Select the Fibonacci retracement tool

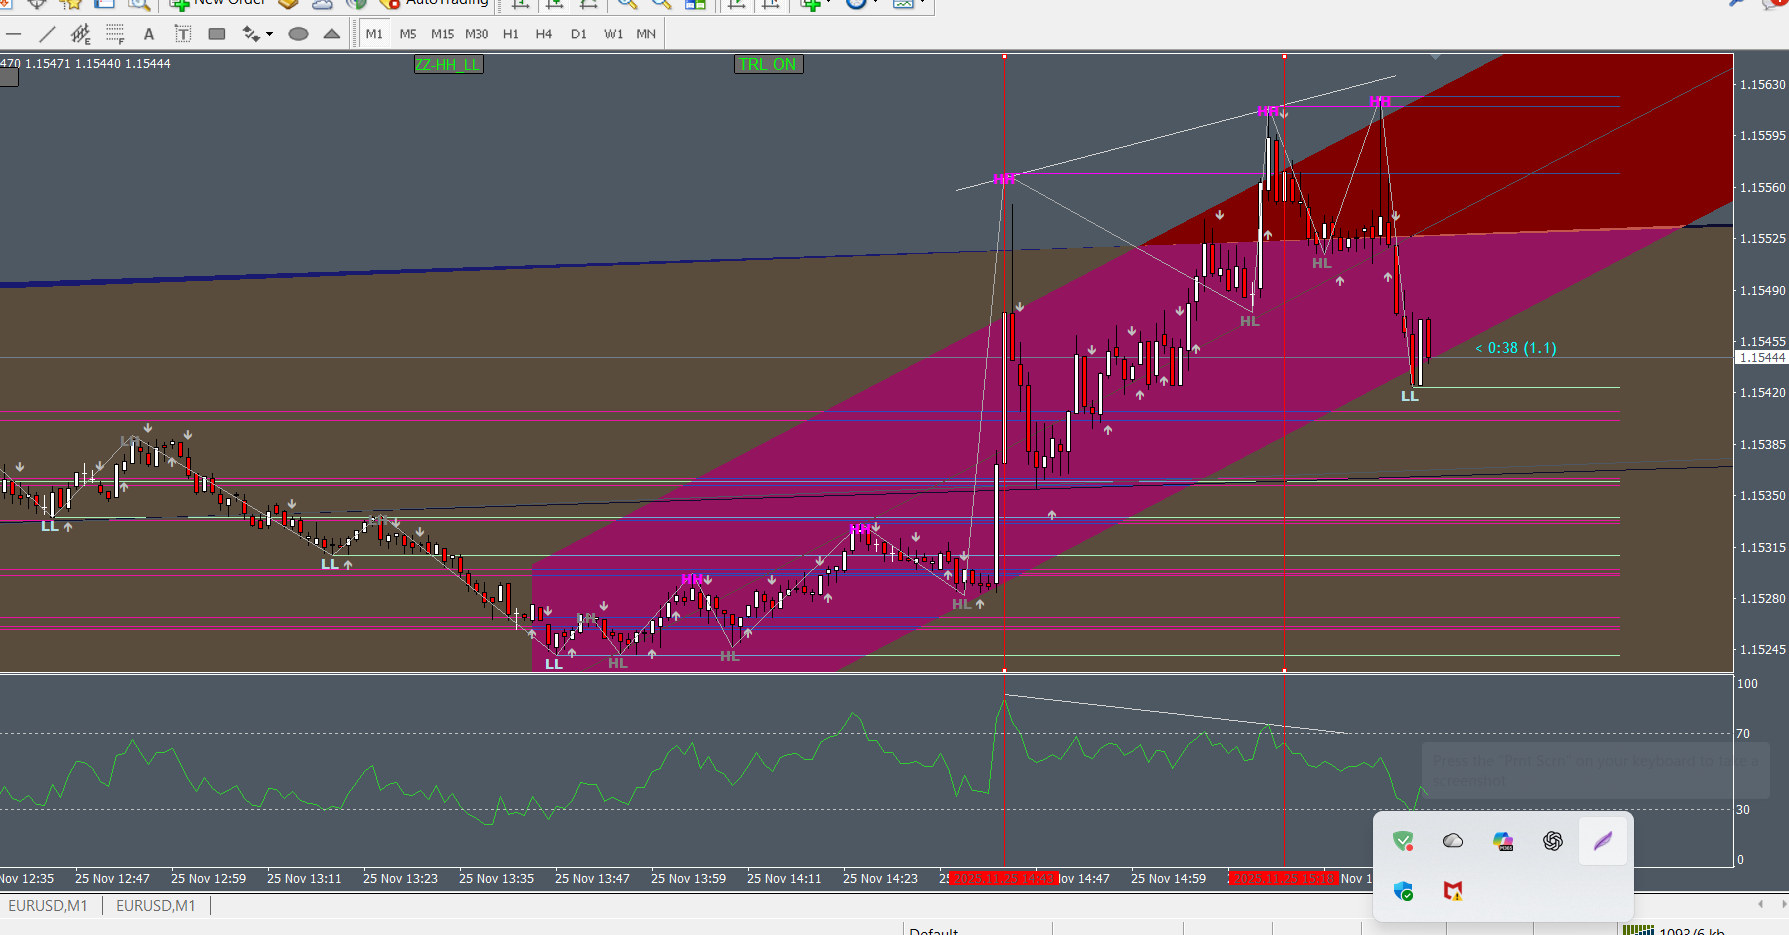[x=115, y=34]
